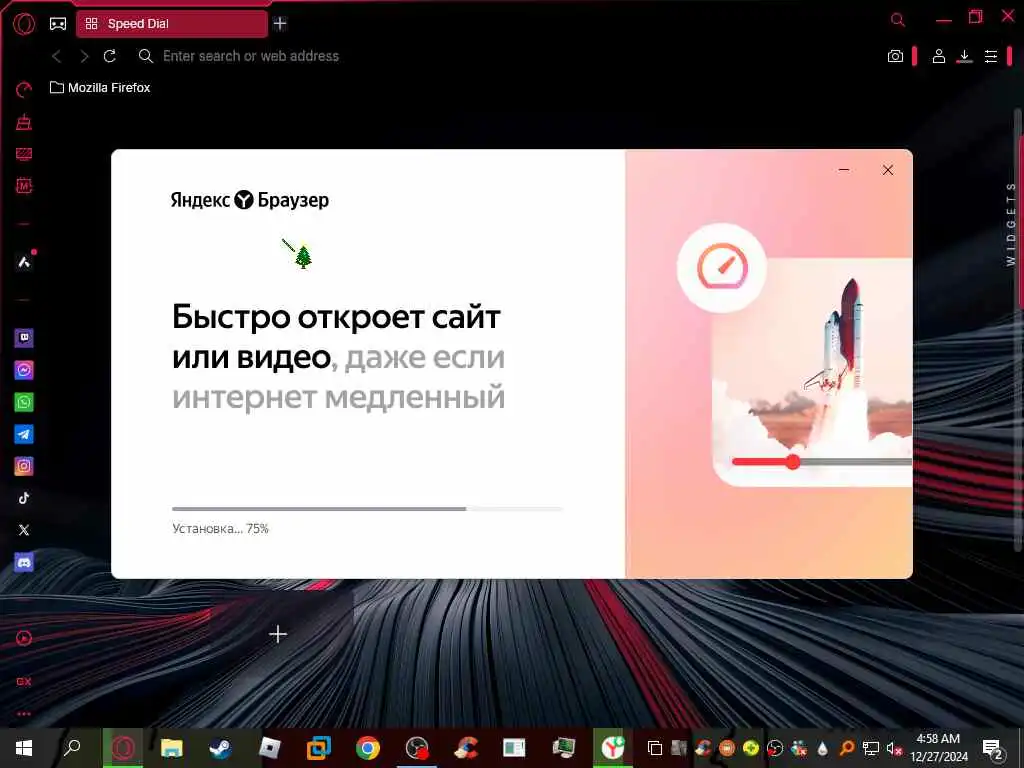Image resolution: width=1024 pixels, height=768 pixels.
Task: Open Google Chrome from taskbar
Action: point(368,748)
